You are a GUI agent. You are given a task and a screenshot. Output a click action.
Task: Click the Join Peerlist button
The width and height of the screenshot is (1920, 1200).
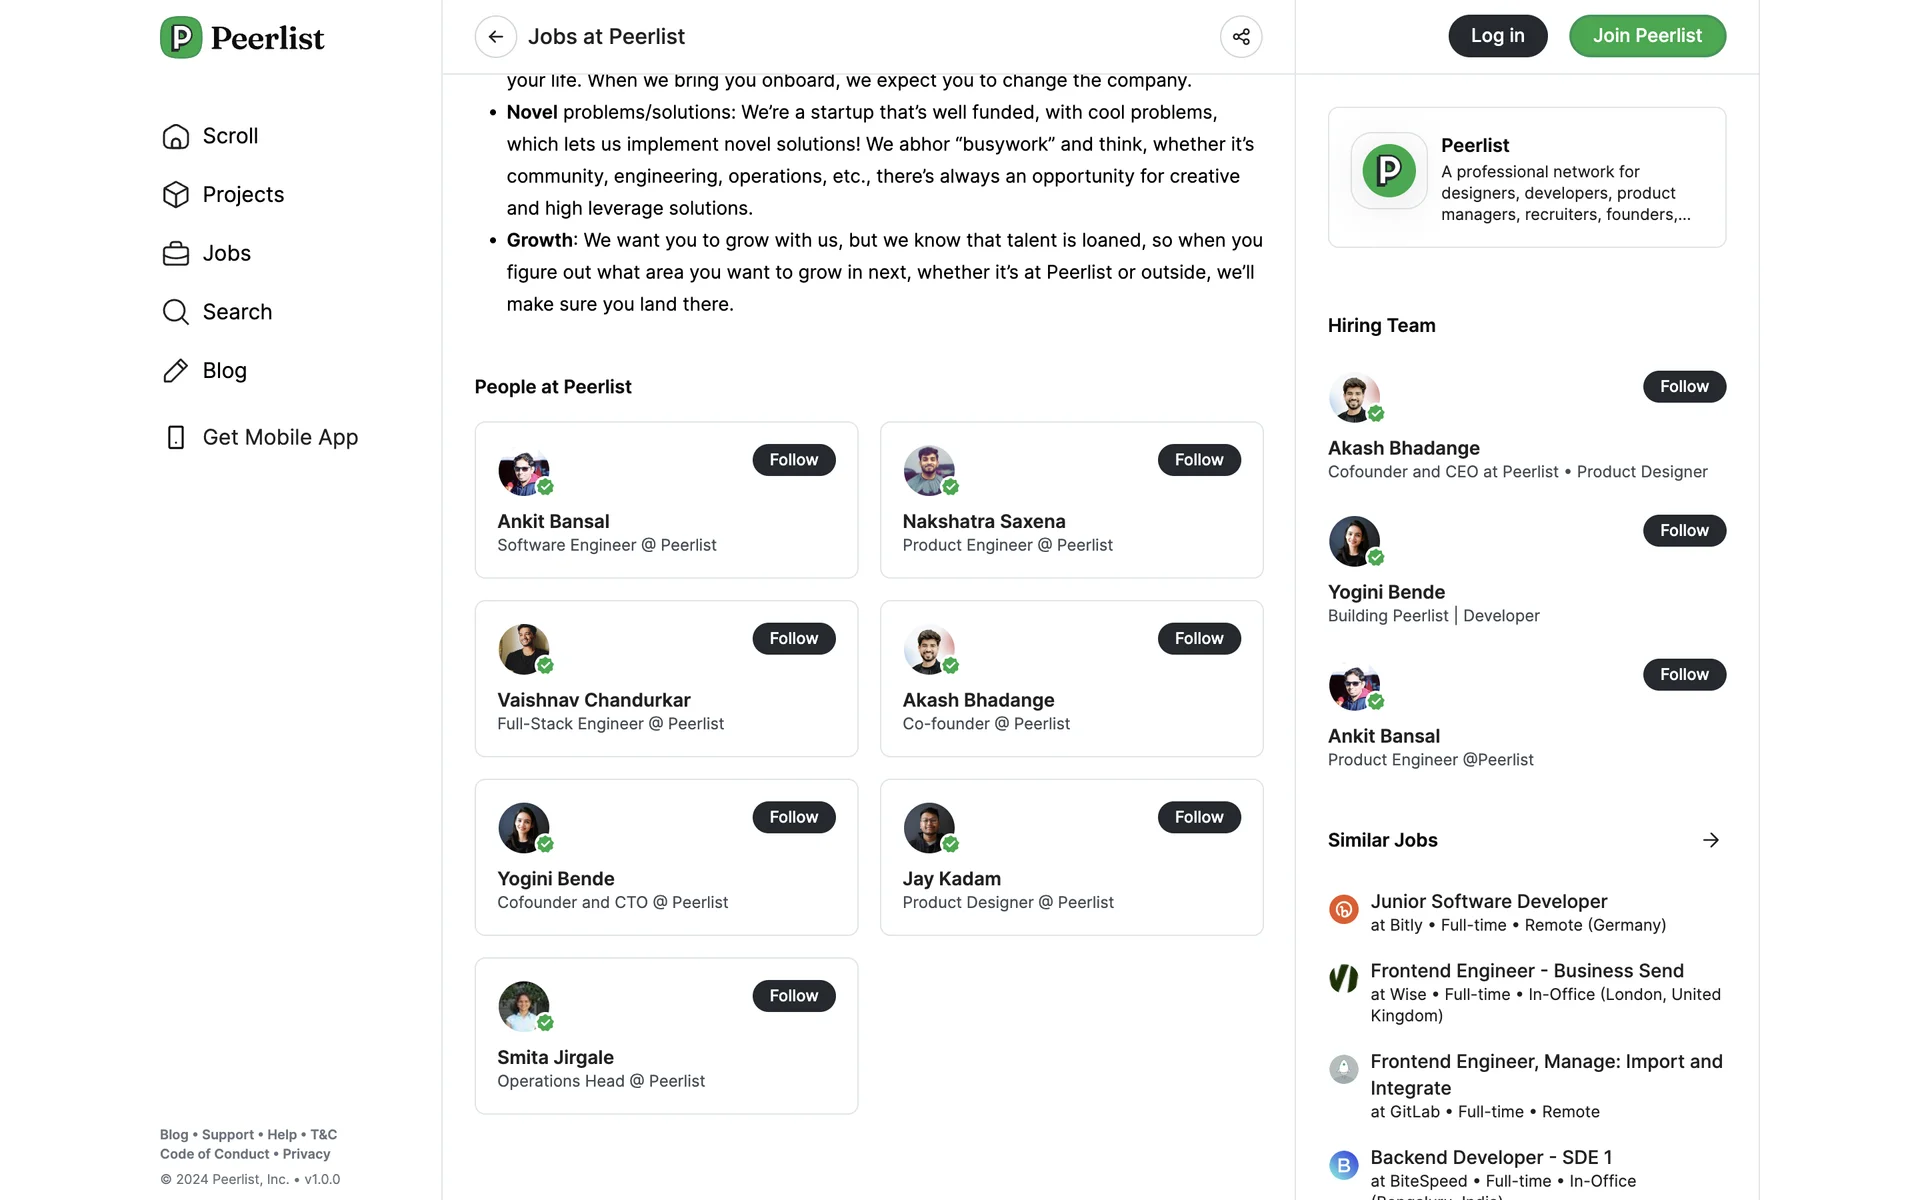pos(1646,36)
